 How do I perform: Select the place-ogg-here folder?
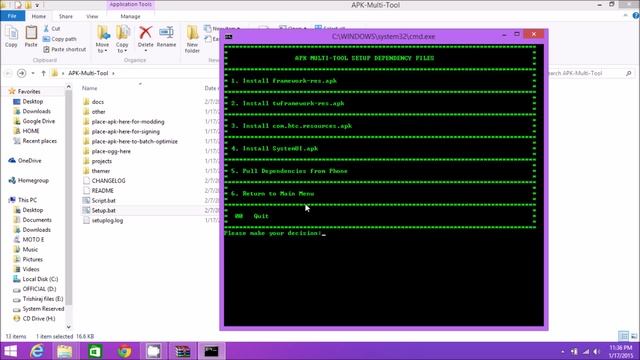pyautogui.click(x=111, y=151)
